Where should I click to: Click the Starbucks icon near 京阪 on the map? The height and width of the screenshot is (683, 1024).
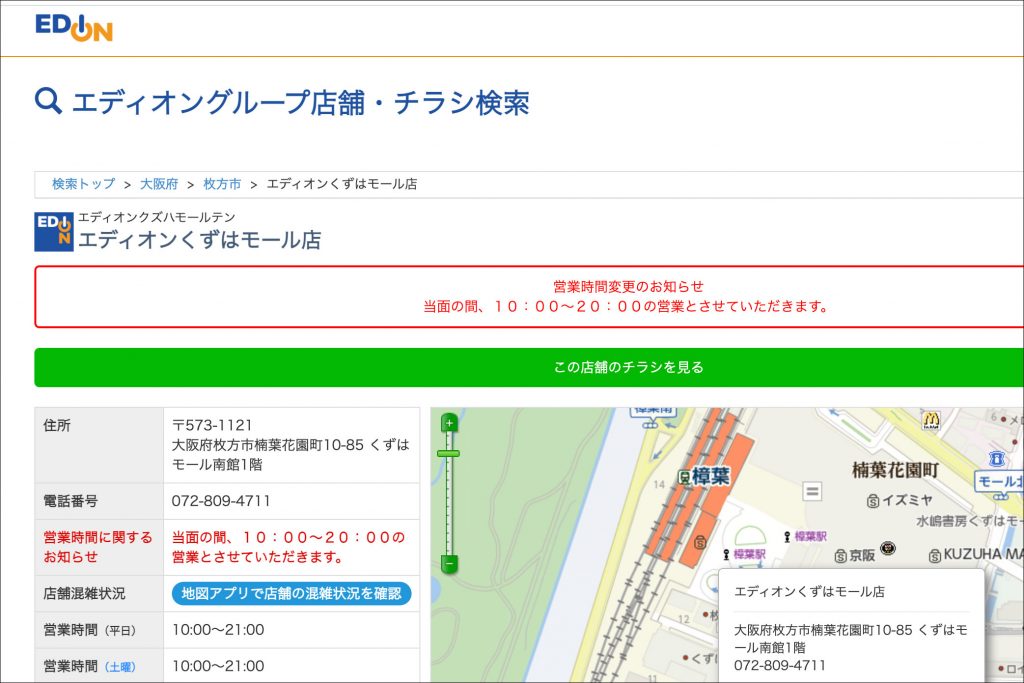(888, 548)
